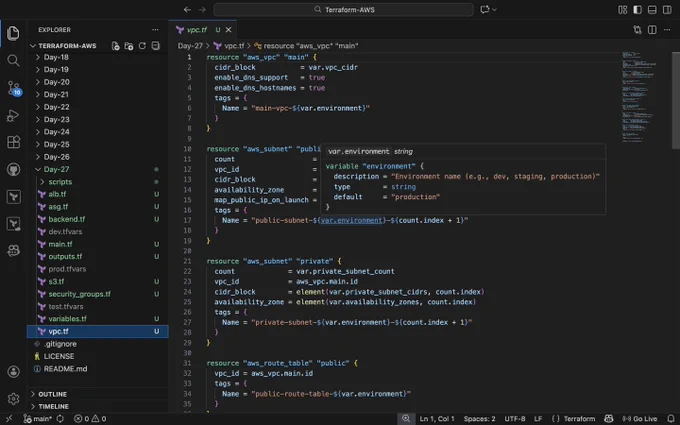Toggle the primary side bar layout button

[x=638, y=10]
